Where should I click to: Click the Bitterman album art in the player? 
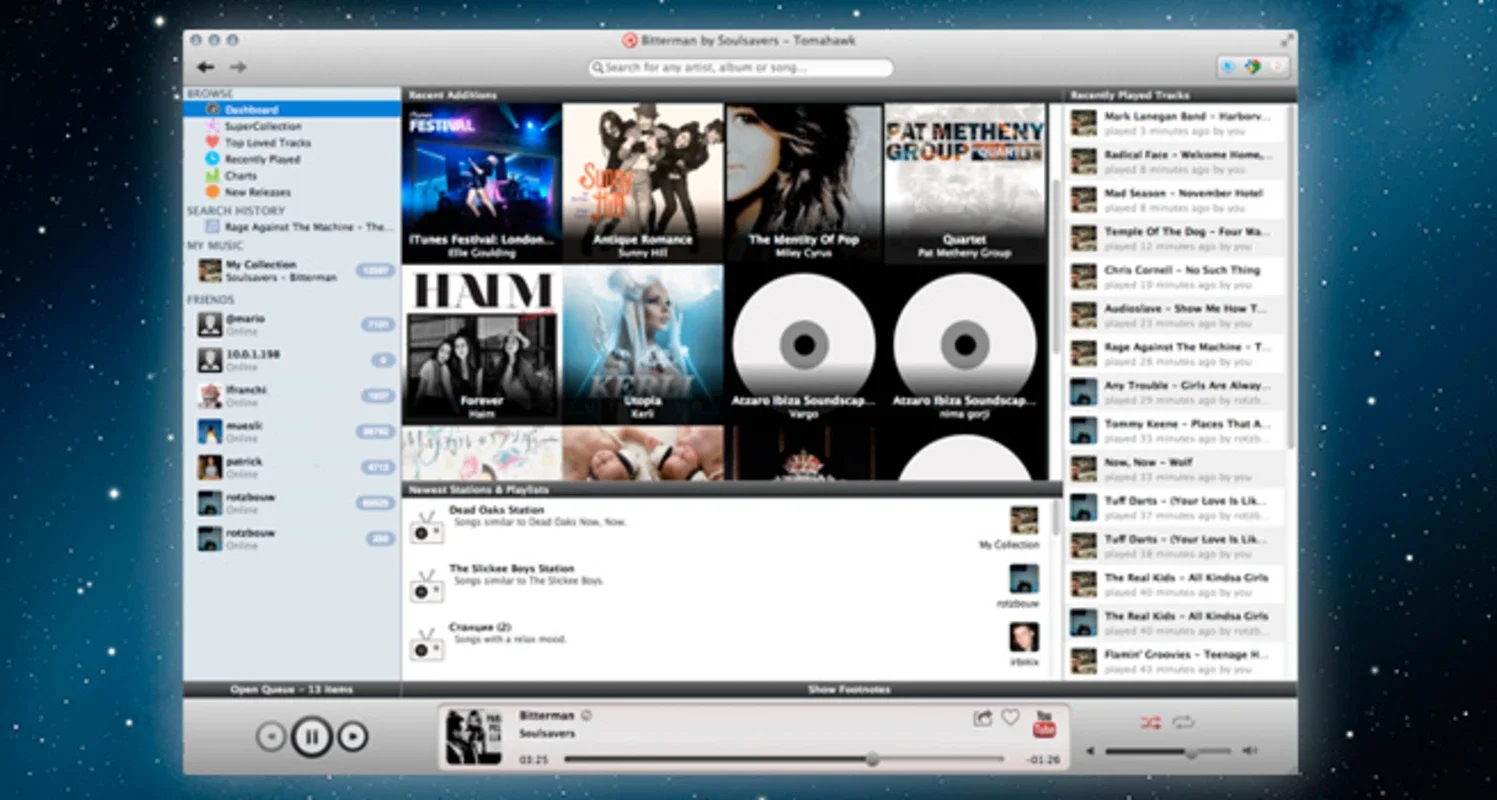pyautogui.click(x=473, y=737)
